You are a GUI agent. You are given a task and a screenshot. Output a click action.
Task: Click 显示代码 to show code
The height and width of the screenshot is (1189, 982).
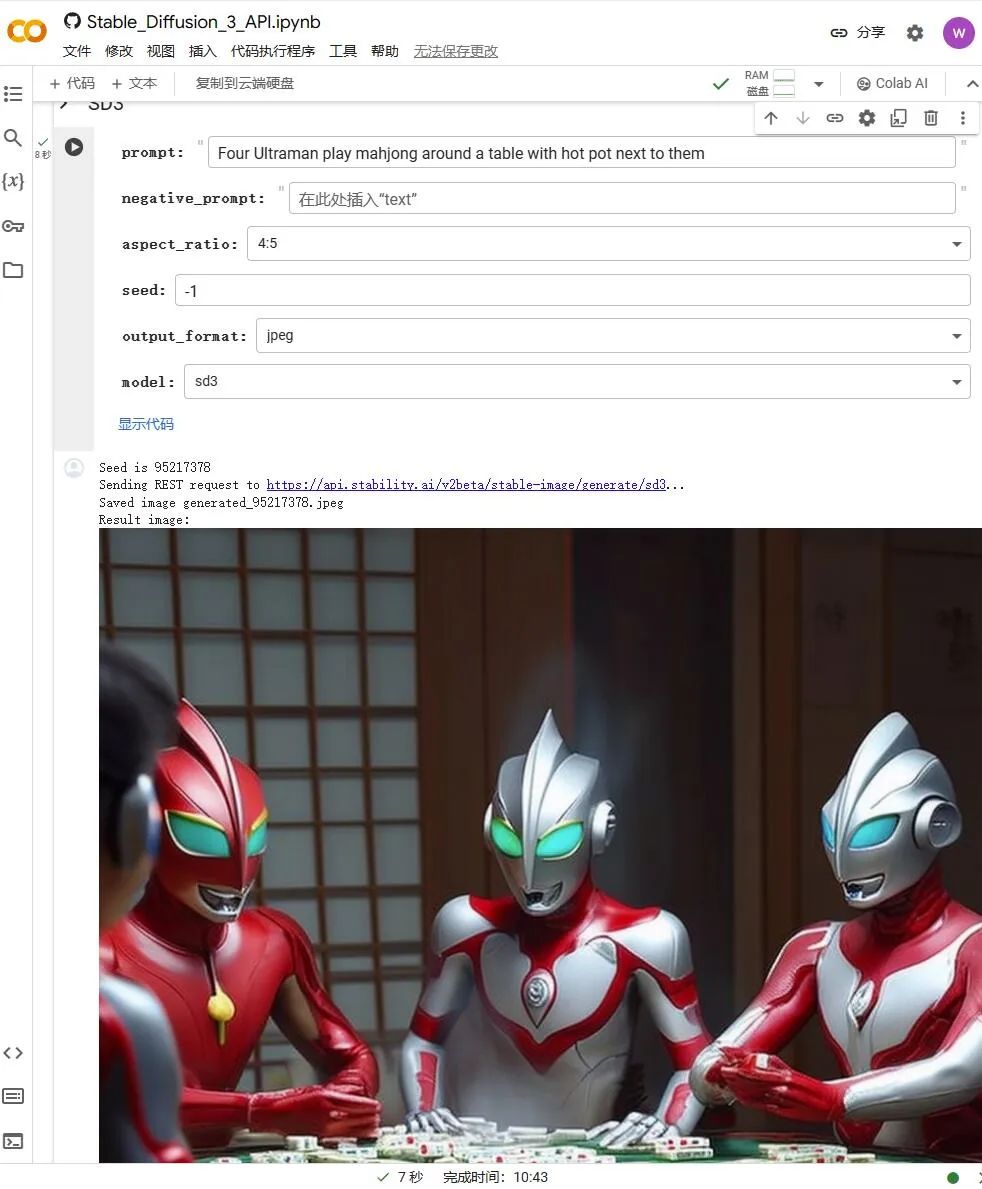[146, 424]
